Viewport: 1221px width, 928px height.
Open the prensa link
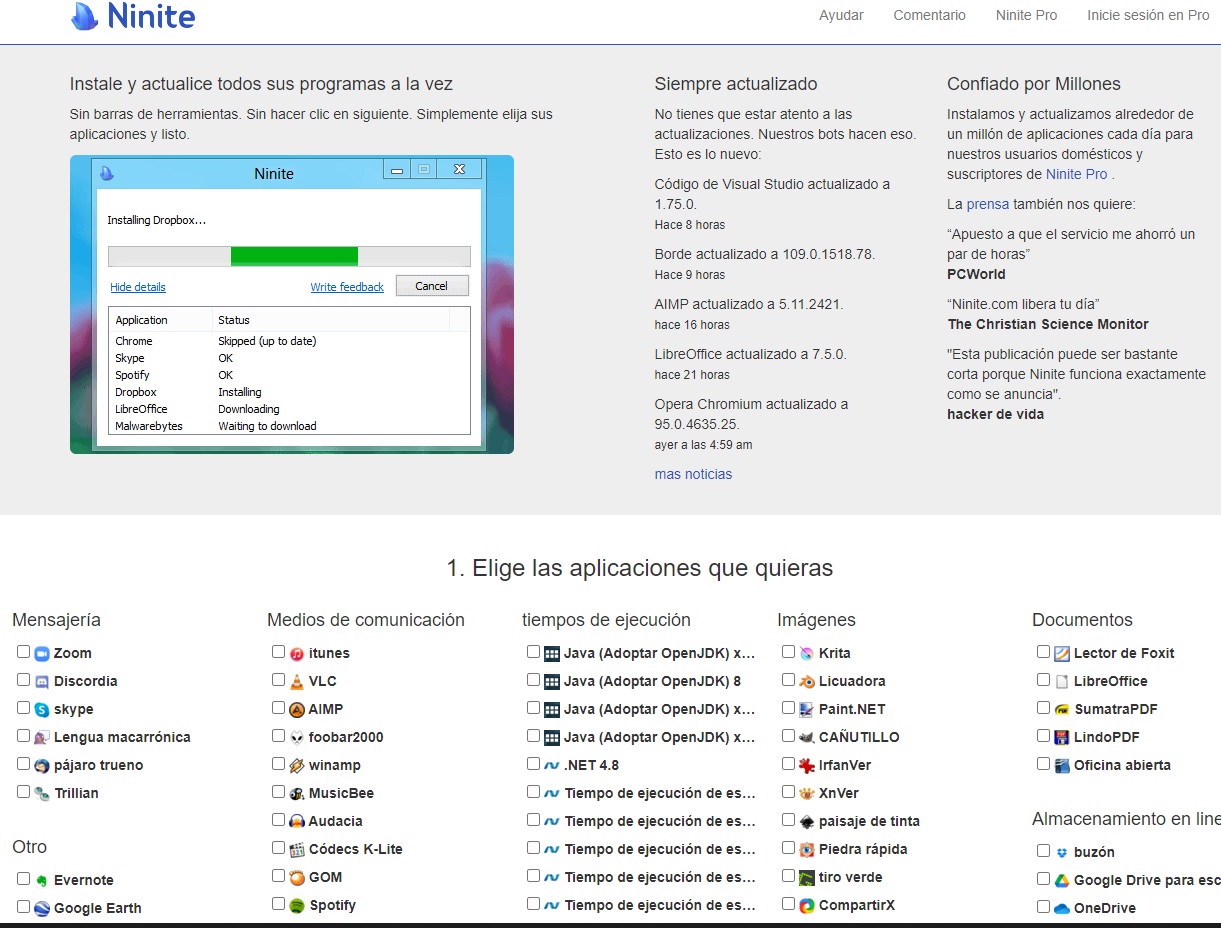[x=987, y=204]
